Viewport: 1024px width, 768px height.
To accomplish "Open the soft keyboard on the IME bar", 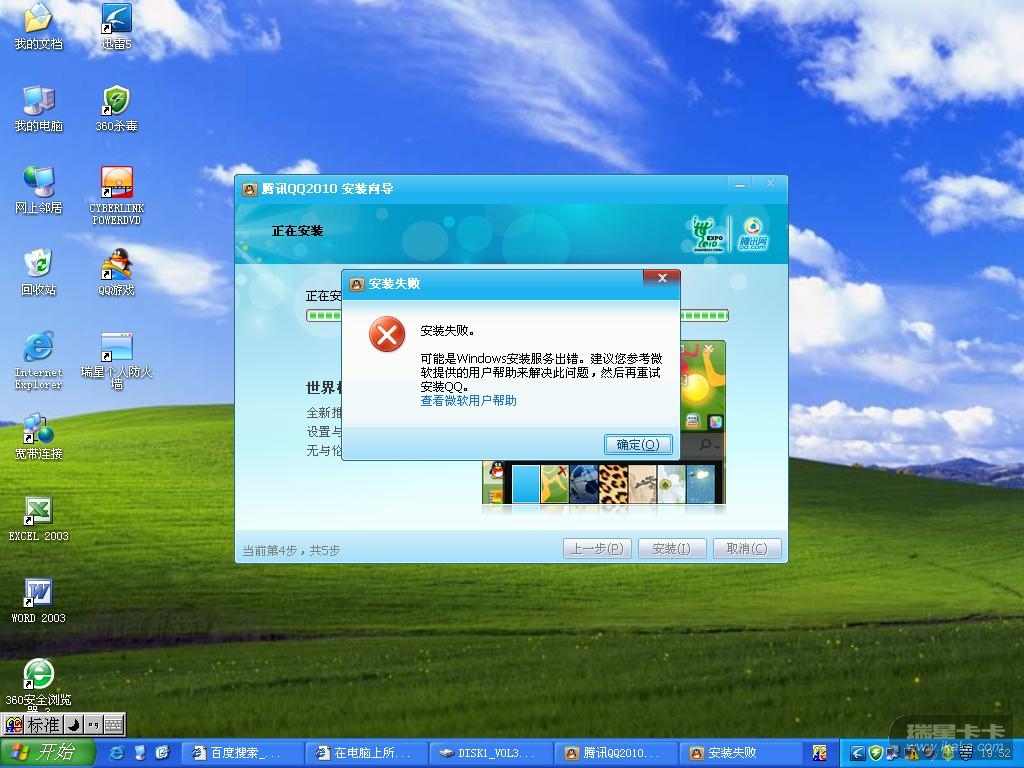I will [114, 725].
